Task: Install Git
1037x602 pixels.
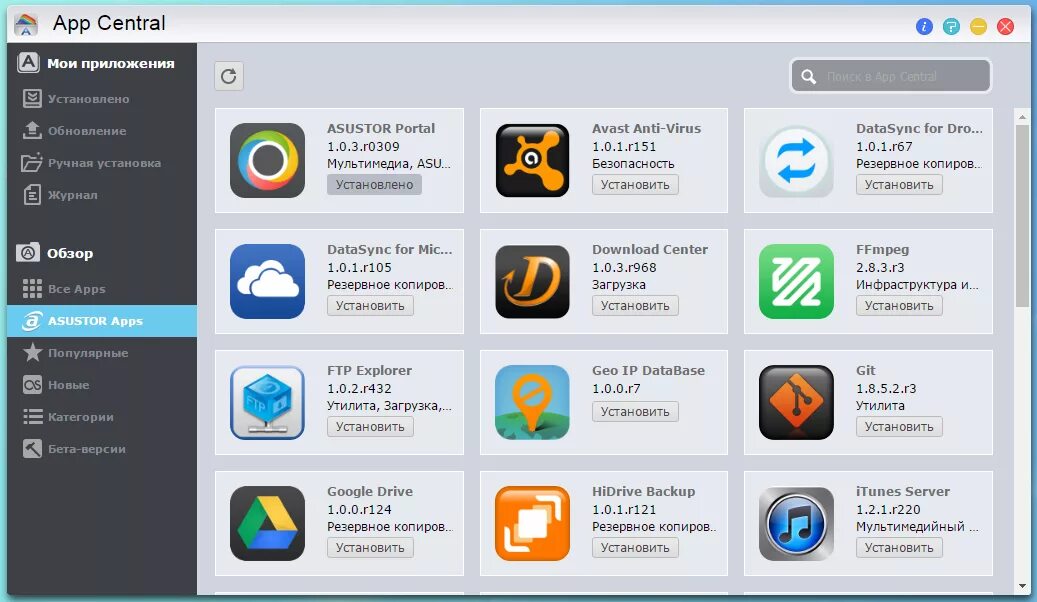Action: click(x=899, y=427)
